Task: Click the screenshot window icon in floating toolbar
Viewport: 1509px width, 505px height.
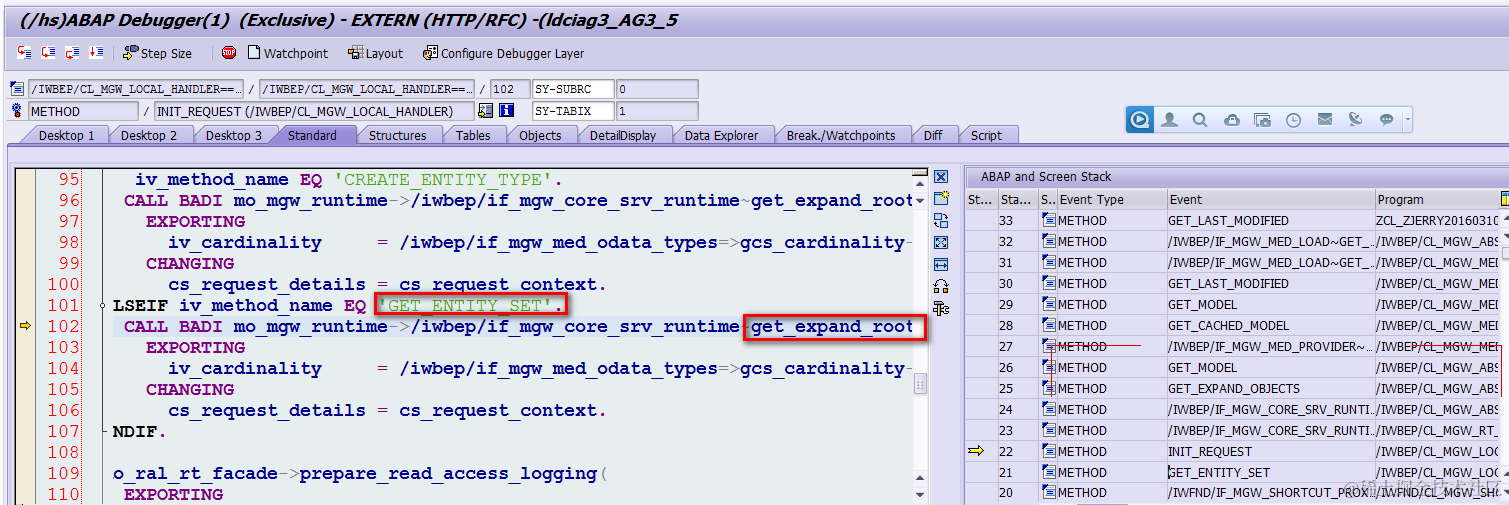Action: coord(1263,120)
